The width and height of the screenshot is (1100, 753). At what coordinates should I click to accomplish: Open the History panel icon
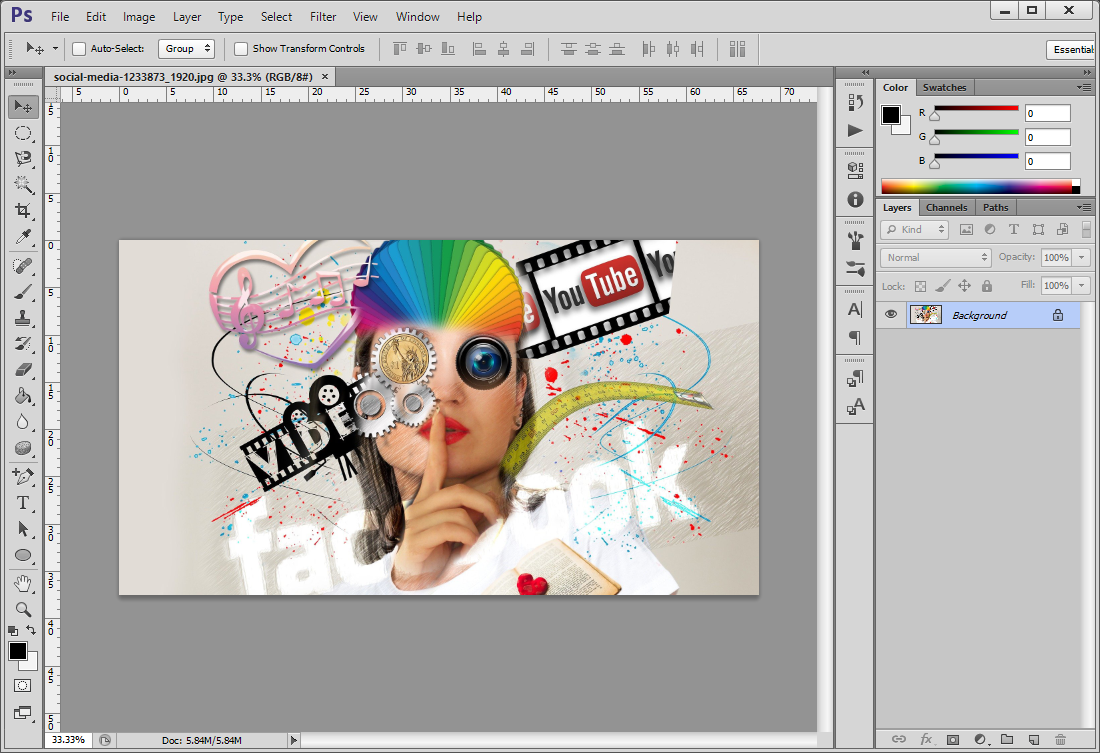855,103
